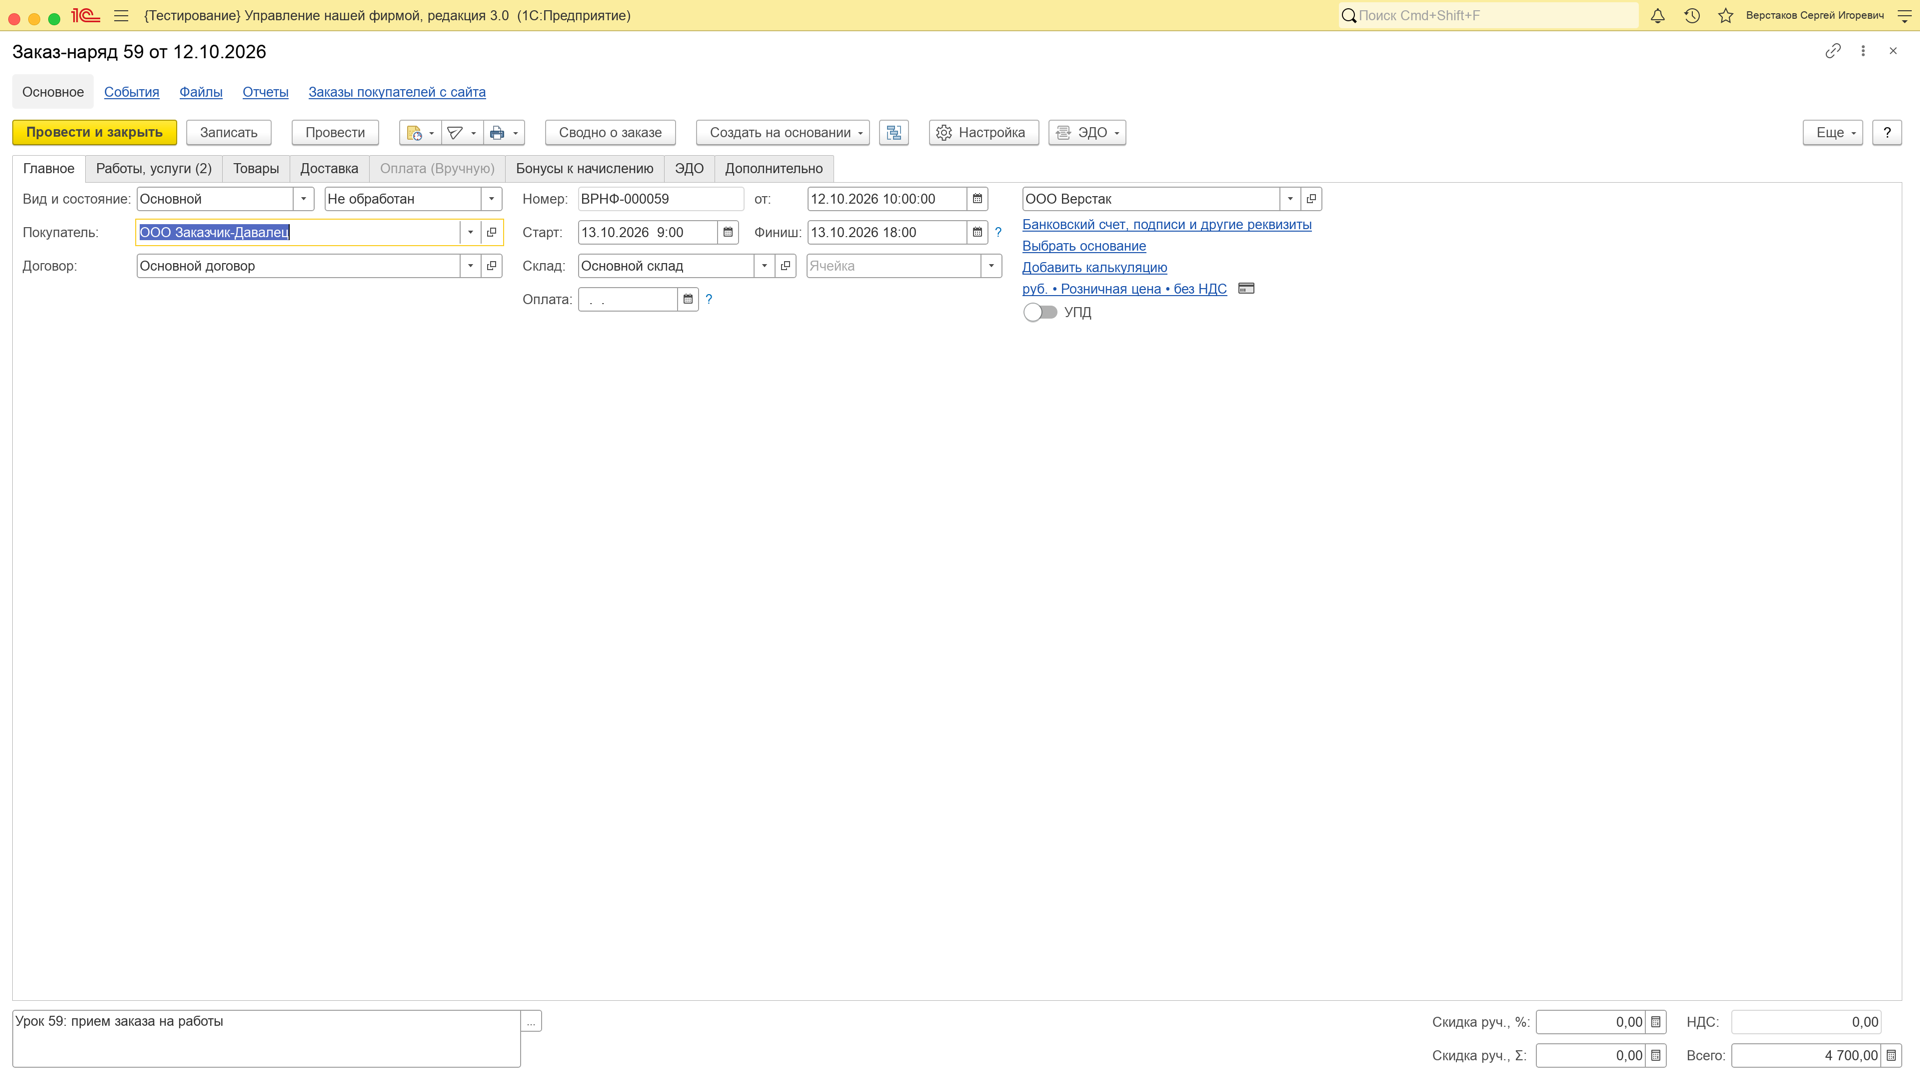
Task: Switch to Работы, услуги (2) tab
Action: pyautogui.click(x=154, y=168)
